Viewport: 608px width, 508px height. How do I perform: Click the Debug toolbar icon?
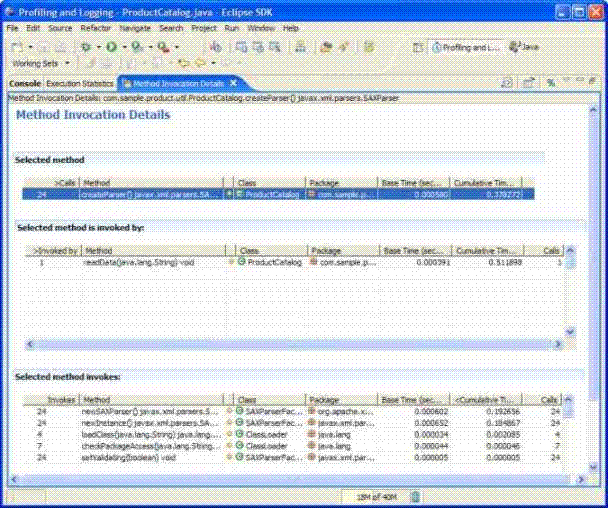point(85,46)
